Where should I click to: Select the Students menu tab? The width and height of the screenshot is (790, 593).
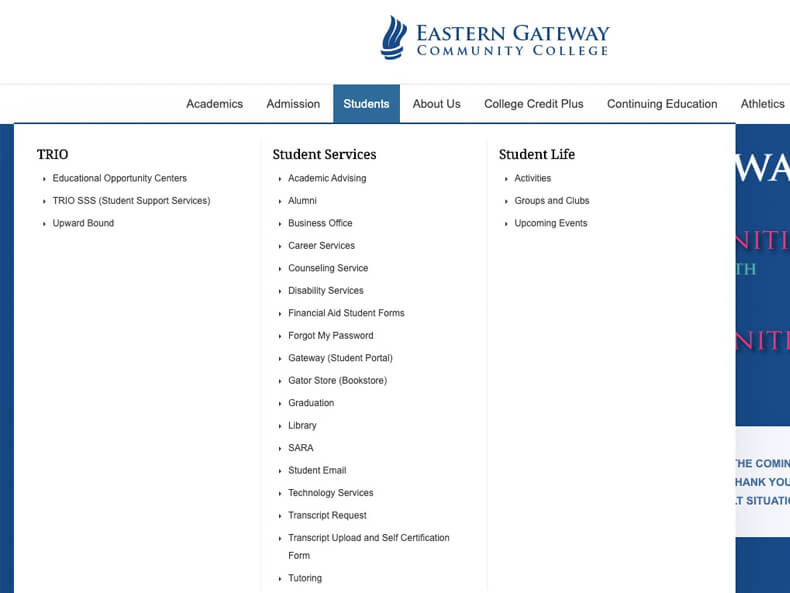tap(366, 104)
